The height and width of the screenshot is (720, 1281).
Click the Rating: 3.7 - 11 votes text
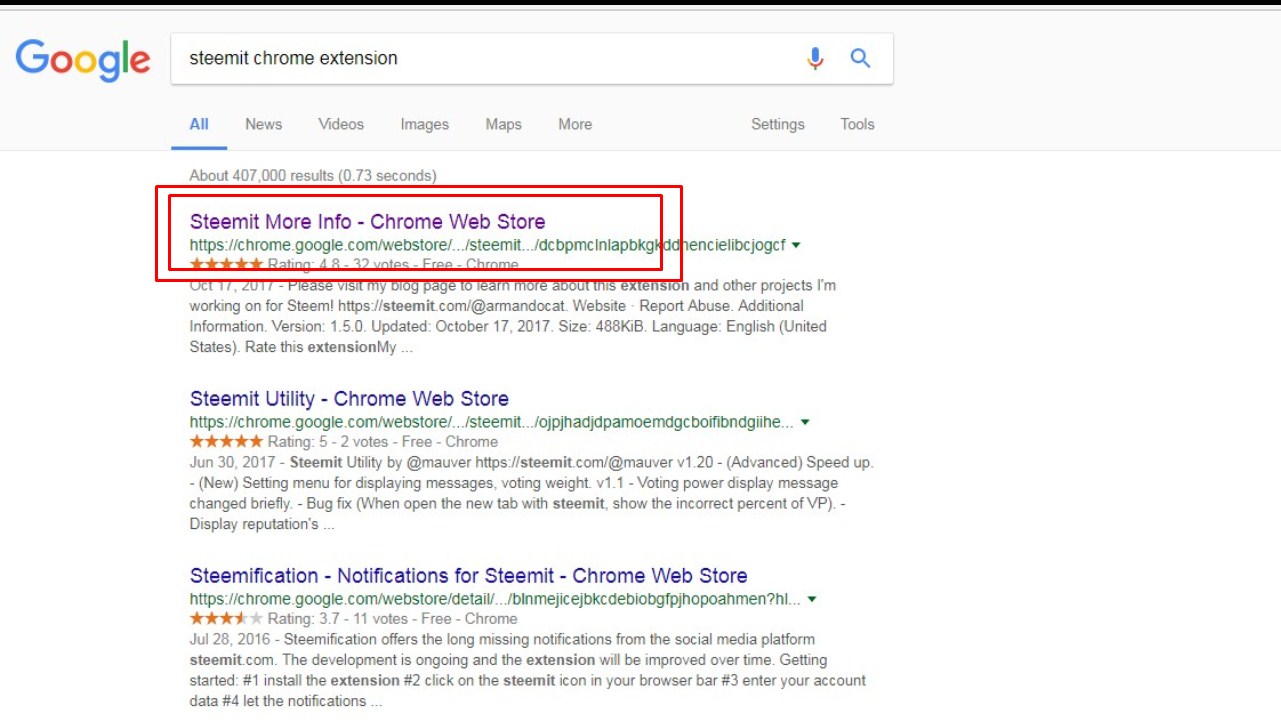pyautogui.click(x=337, y=618)
